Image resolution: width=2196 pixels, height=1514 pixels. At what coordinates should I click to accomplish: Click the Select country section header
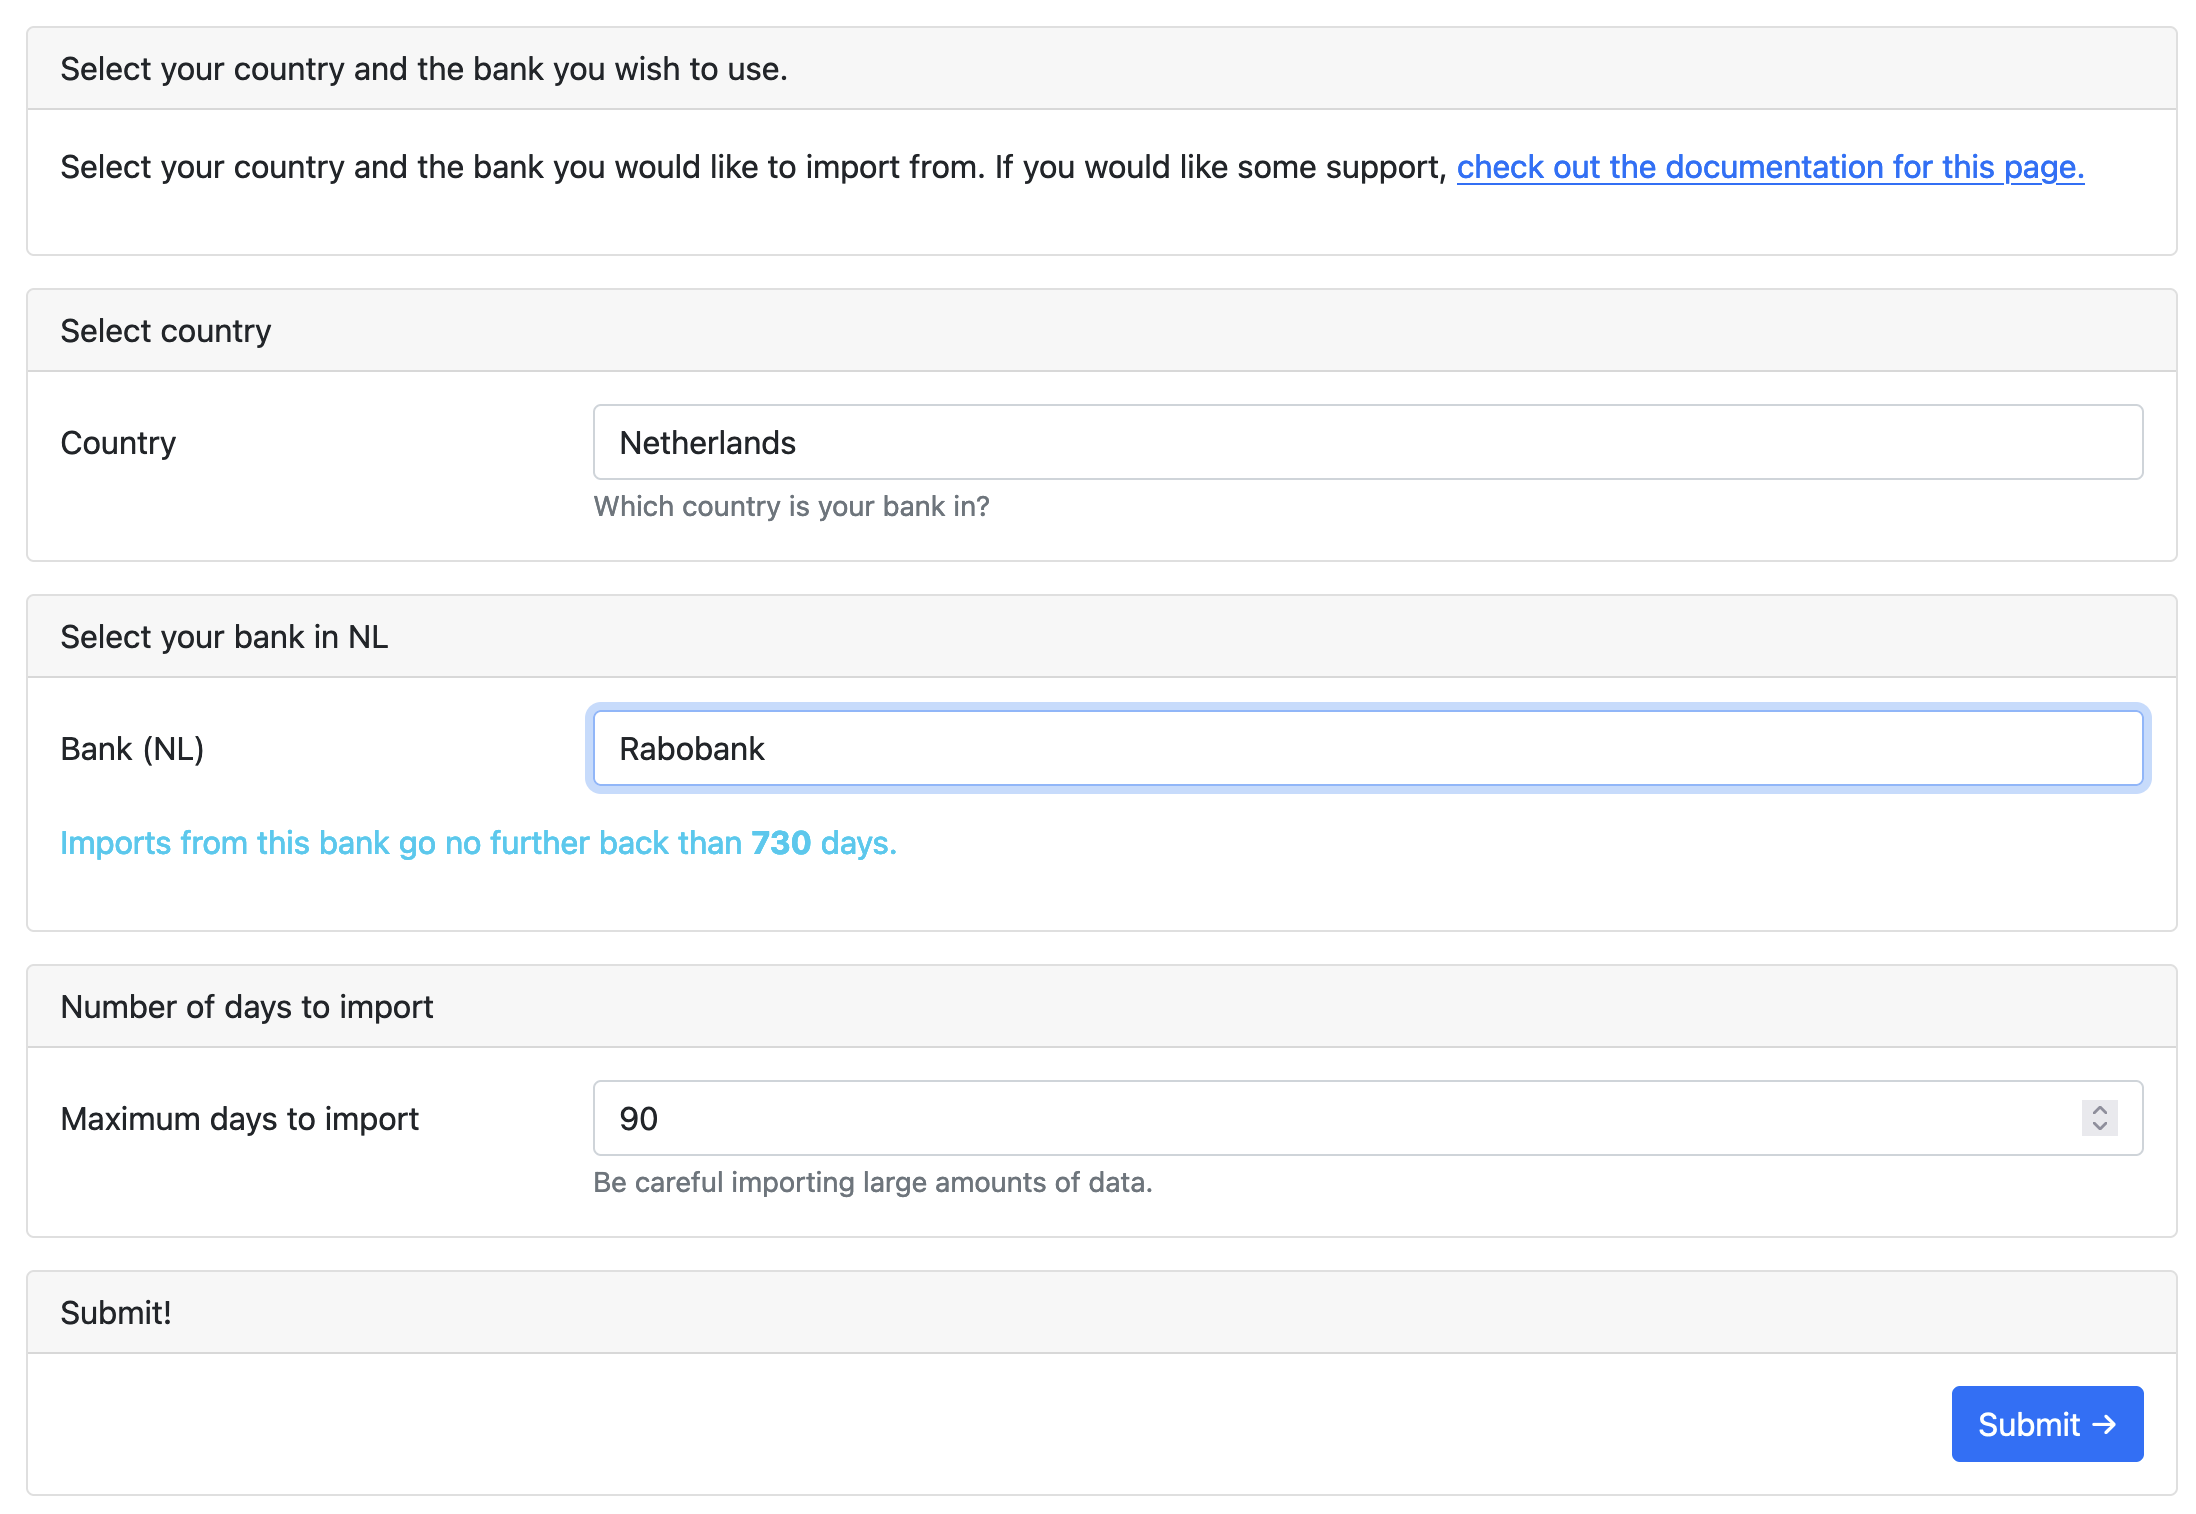click(x=165, y=331)
